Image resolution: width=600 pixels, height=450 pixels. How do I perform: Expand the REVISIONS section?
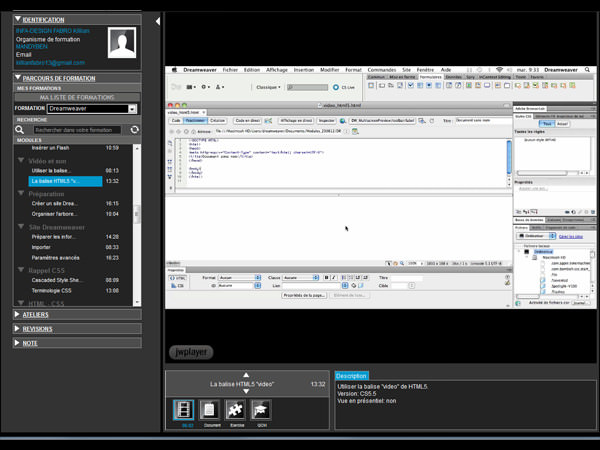click(17, 328)
